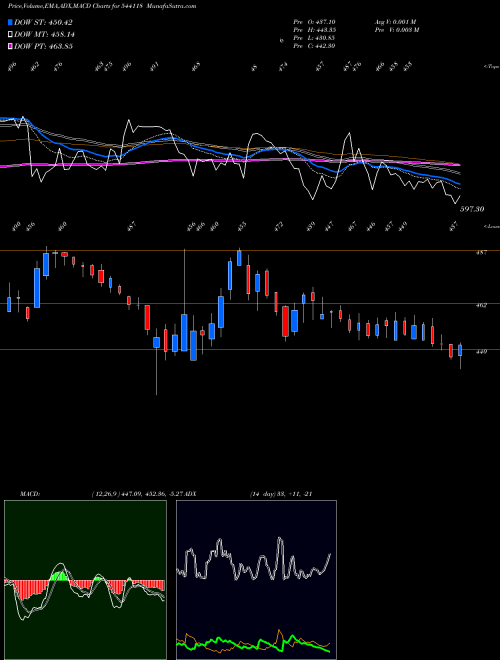Click the tall blue candle at chart left

[37, 288]
